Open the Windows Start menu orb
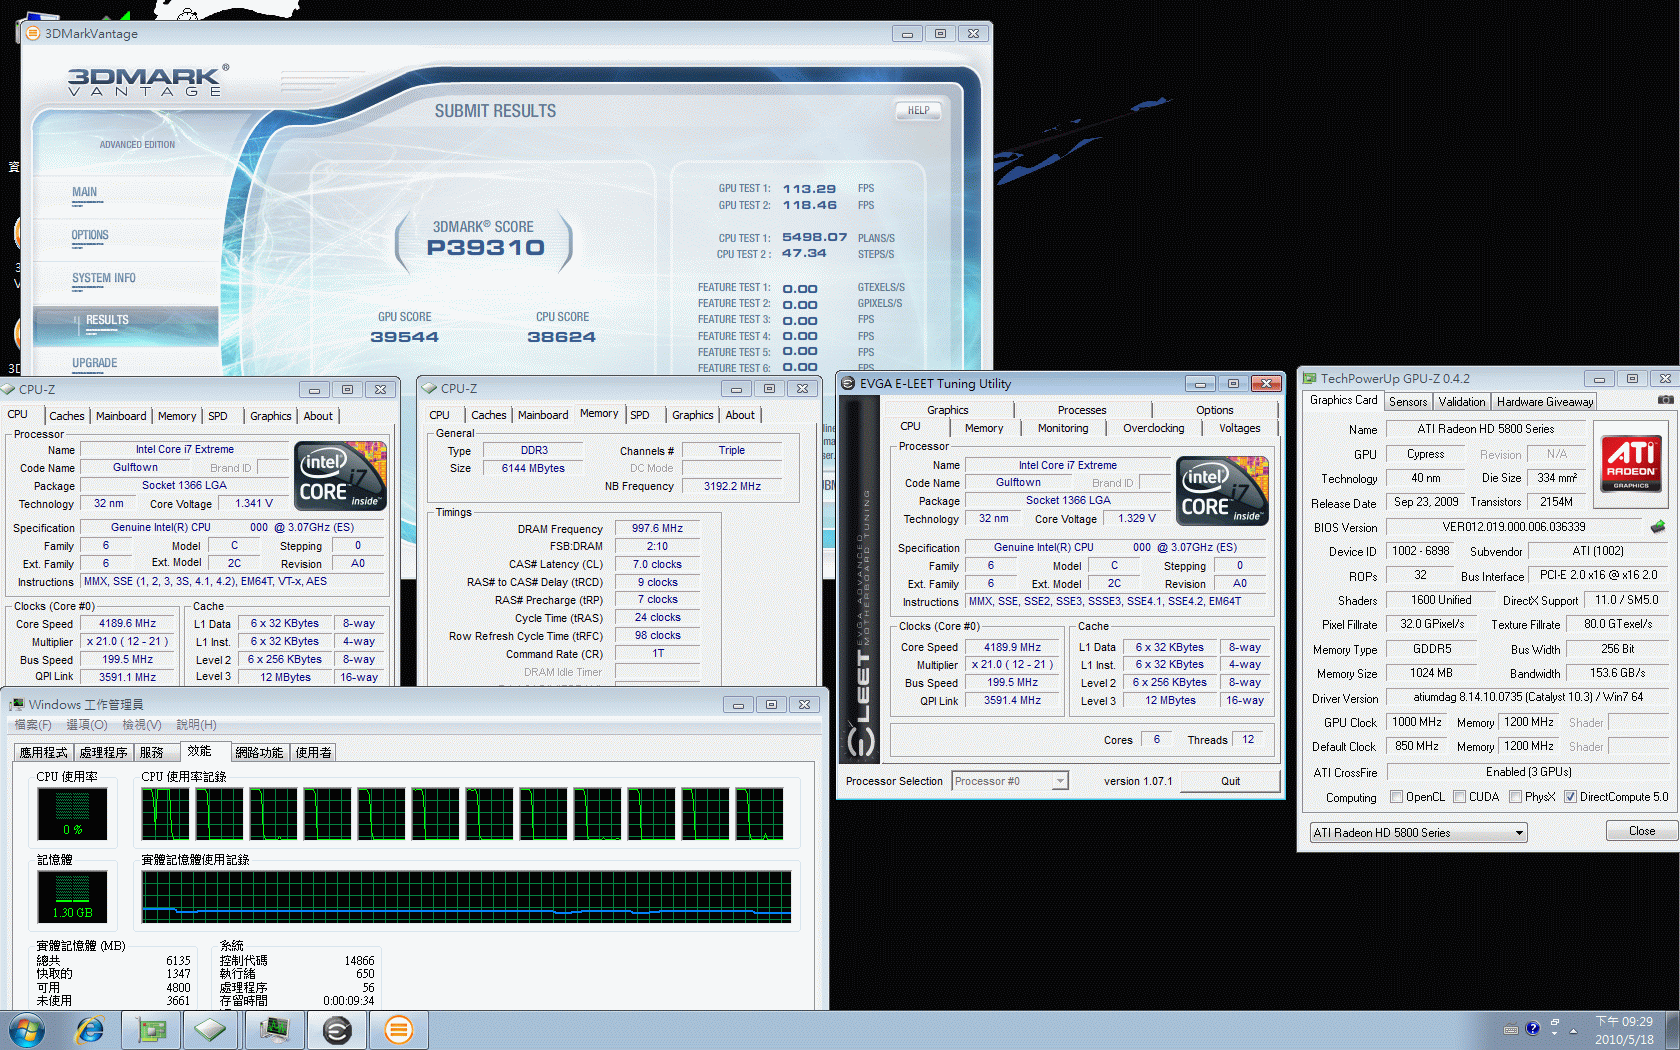Screen dimensions: 1680x1050 (27, 1030)
